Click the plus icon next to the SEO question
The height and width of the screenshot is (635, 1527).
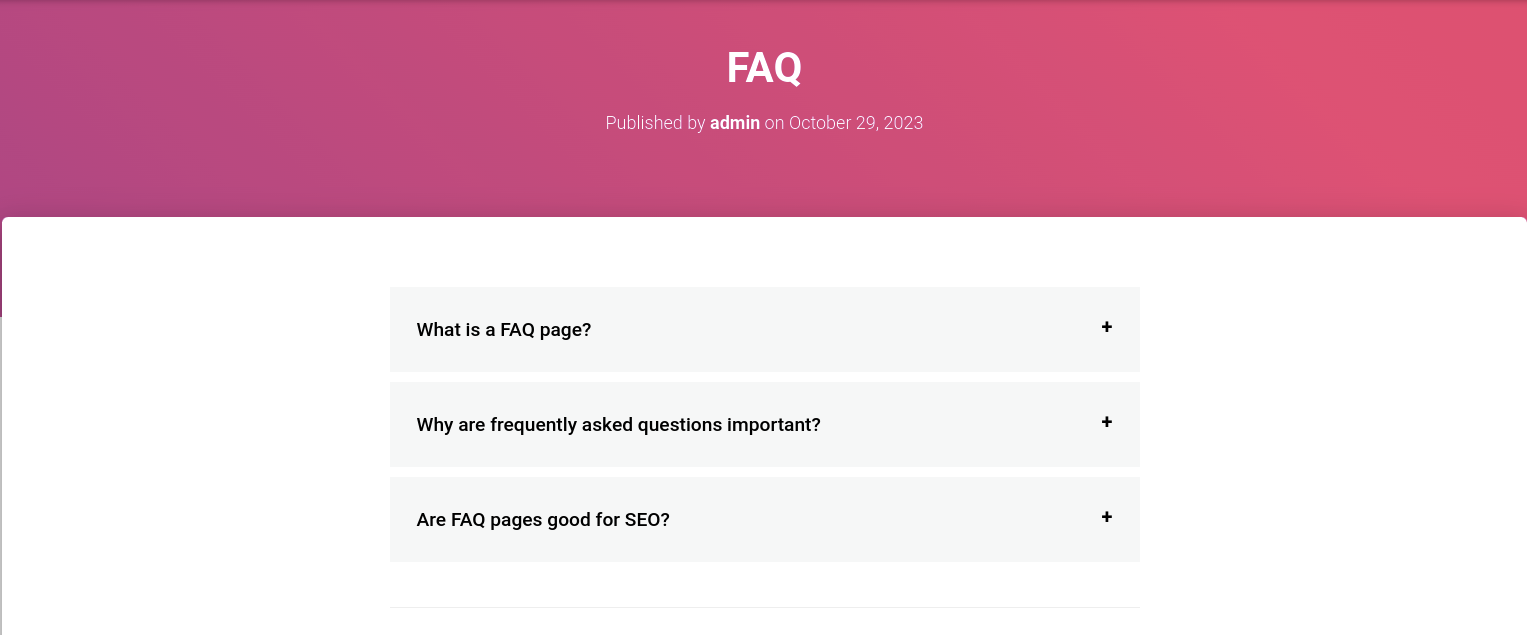pos(1106,517)
